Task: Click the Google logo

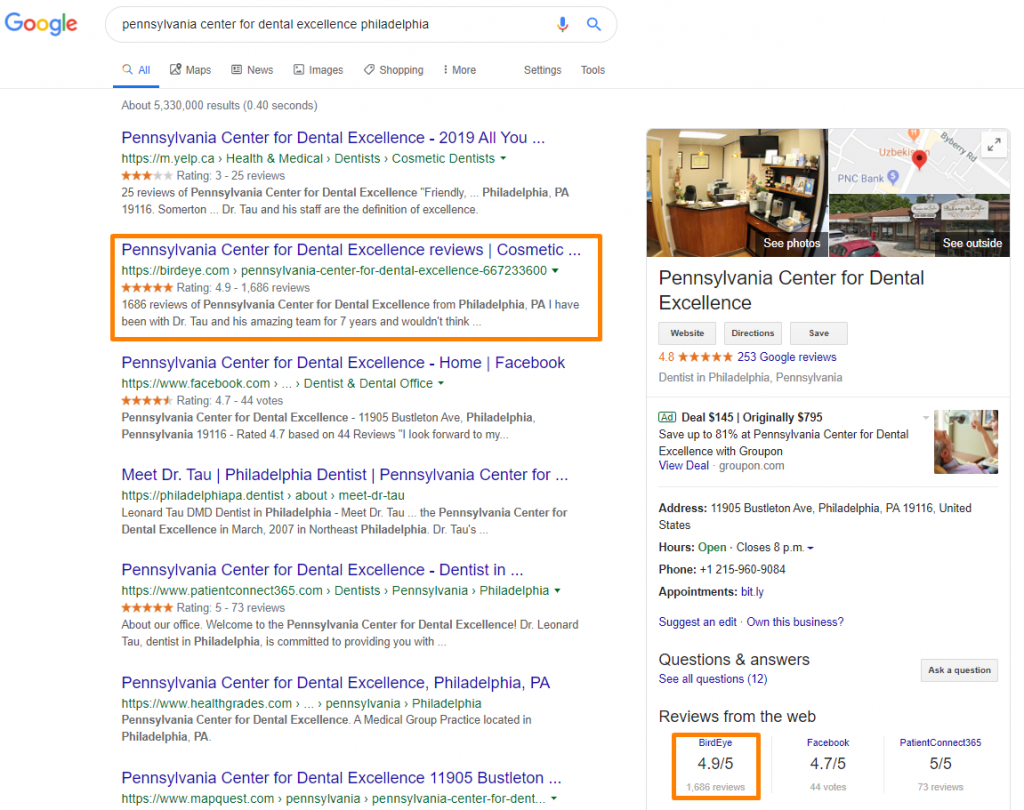Action: pos(41,24)
